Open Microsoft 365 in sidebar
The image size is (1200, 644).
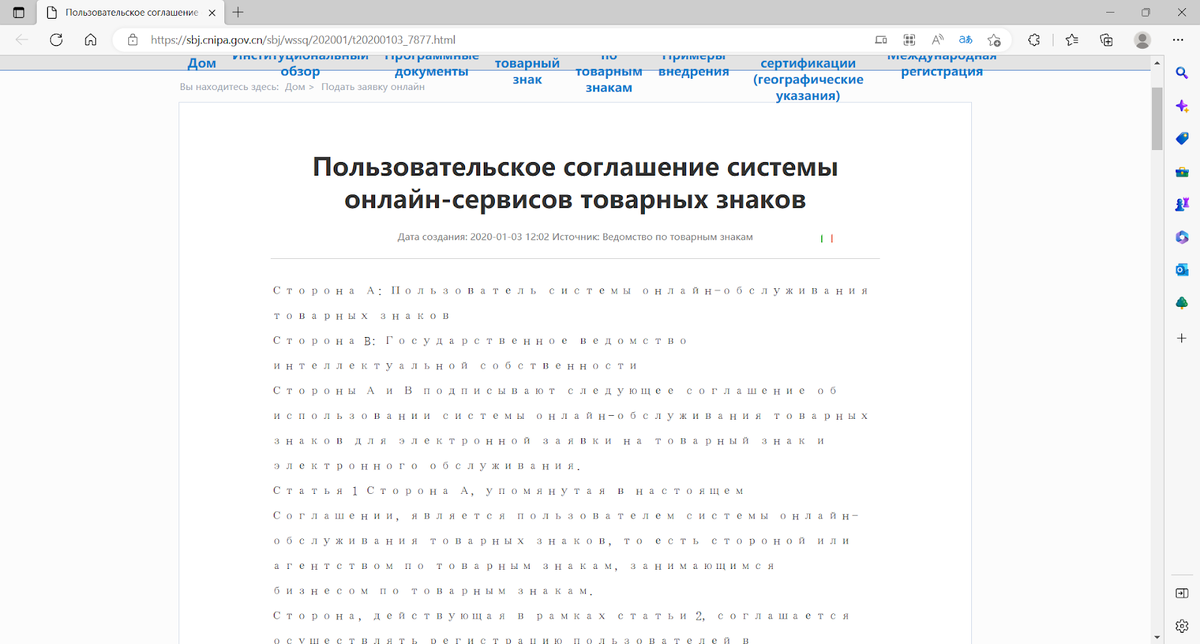tap(1182, 237)
